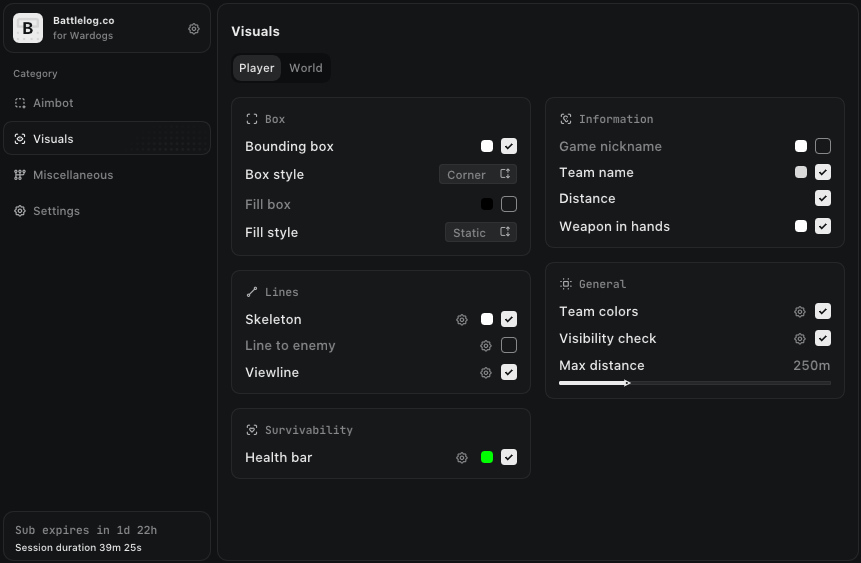Switch to the World tab

click(306, 68)
